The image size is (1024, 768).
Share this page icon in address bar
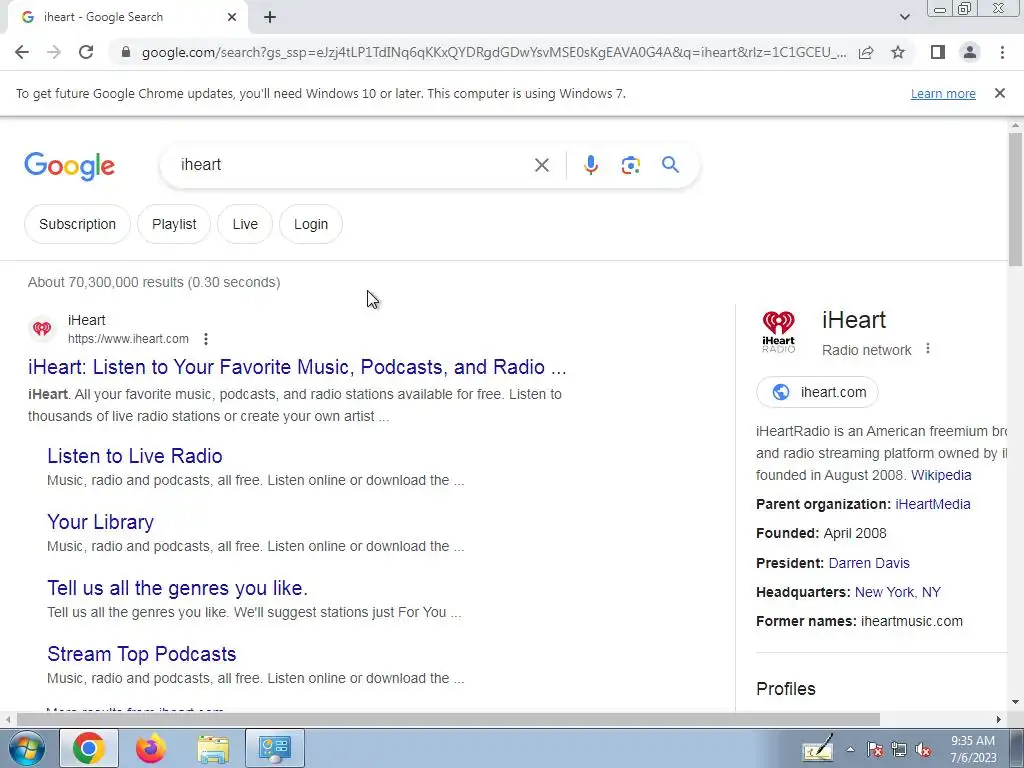866,52
